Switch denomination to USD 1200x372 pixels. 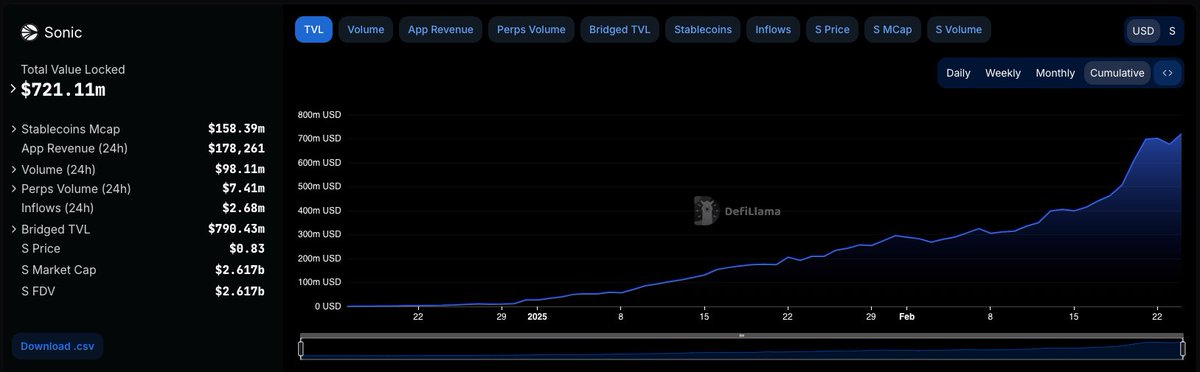(x=1143, y=31)
